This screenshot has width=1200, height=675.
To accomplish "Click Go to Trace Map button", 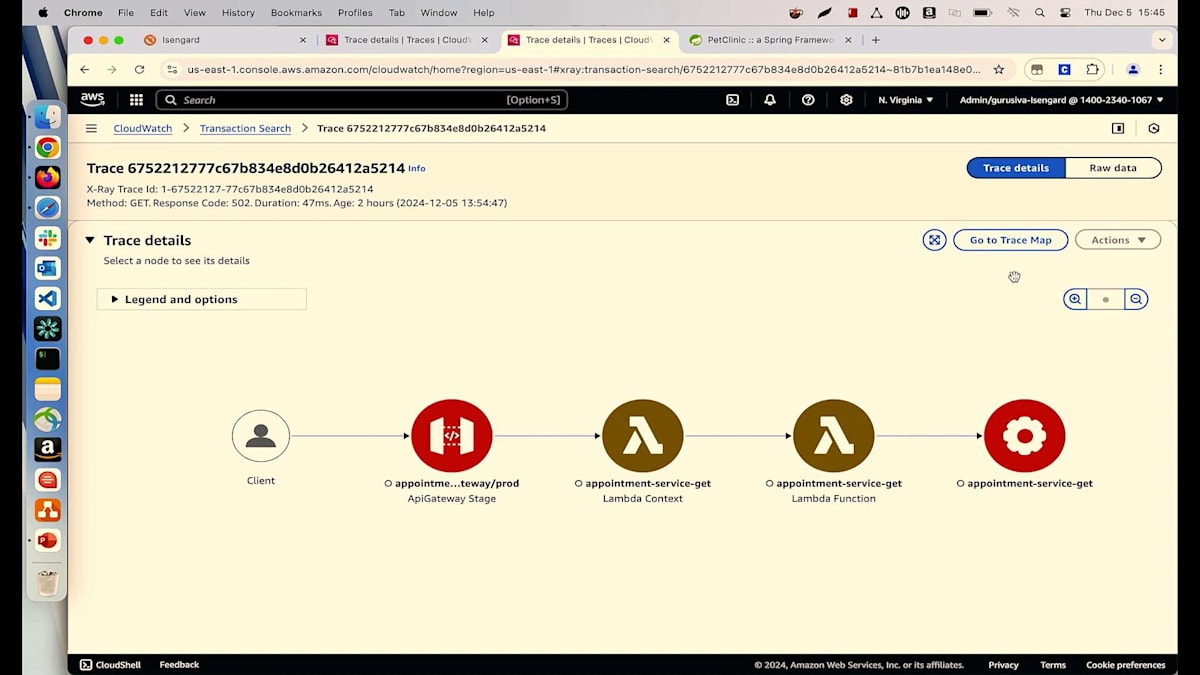I will tap(1011, 240).
